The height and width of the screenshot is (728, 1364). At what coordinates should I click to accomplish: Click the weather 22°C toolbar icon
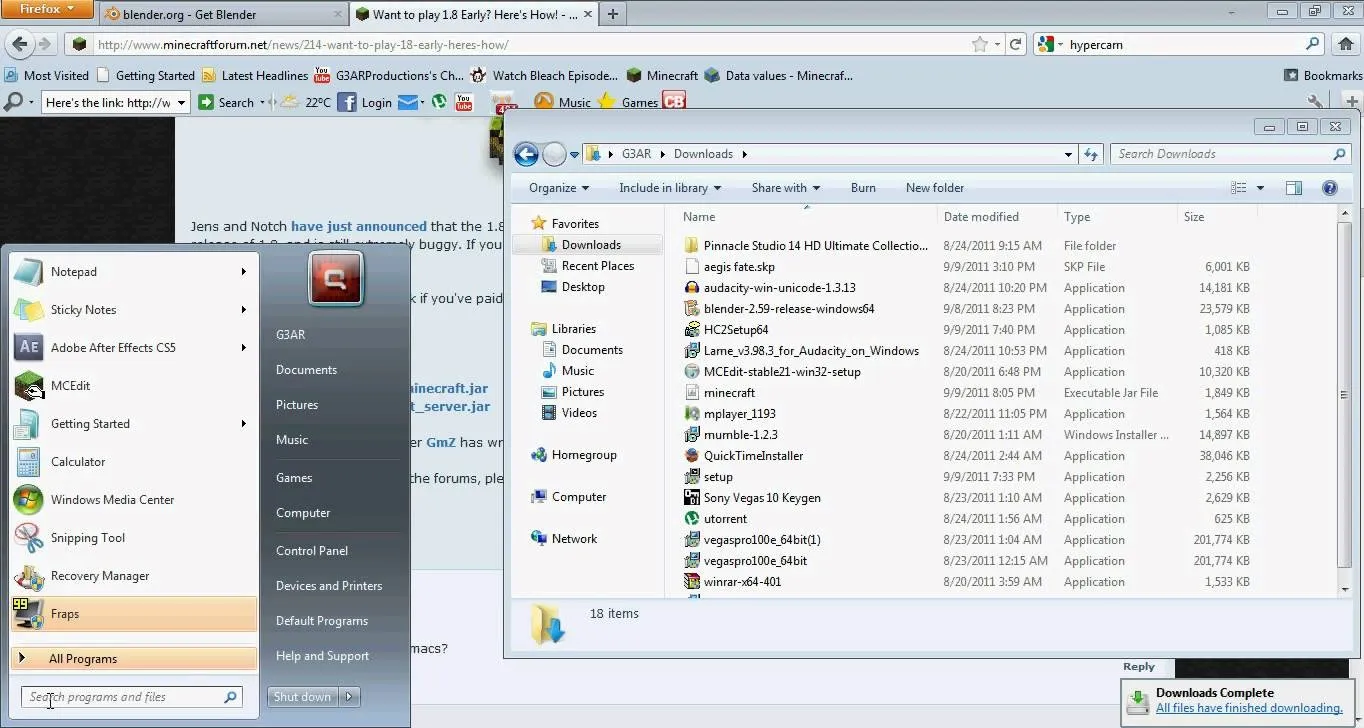pyautogui.click(x=290, y=102)
